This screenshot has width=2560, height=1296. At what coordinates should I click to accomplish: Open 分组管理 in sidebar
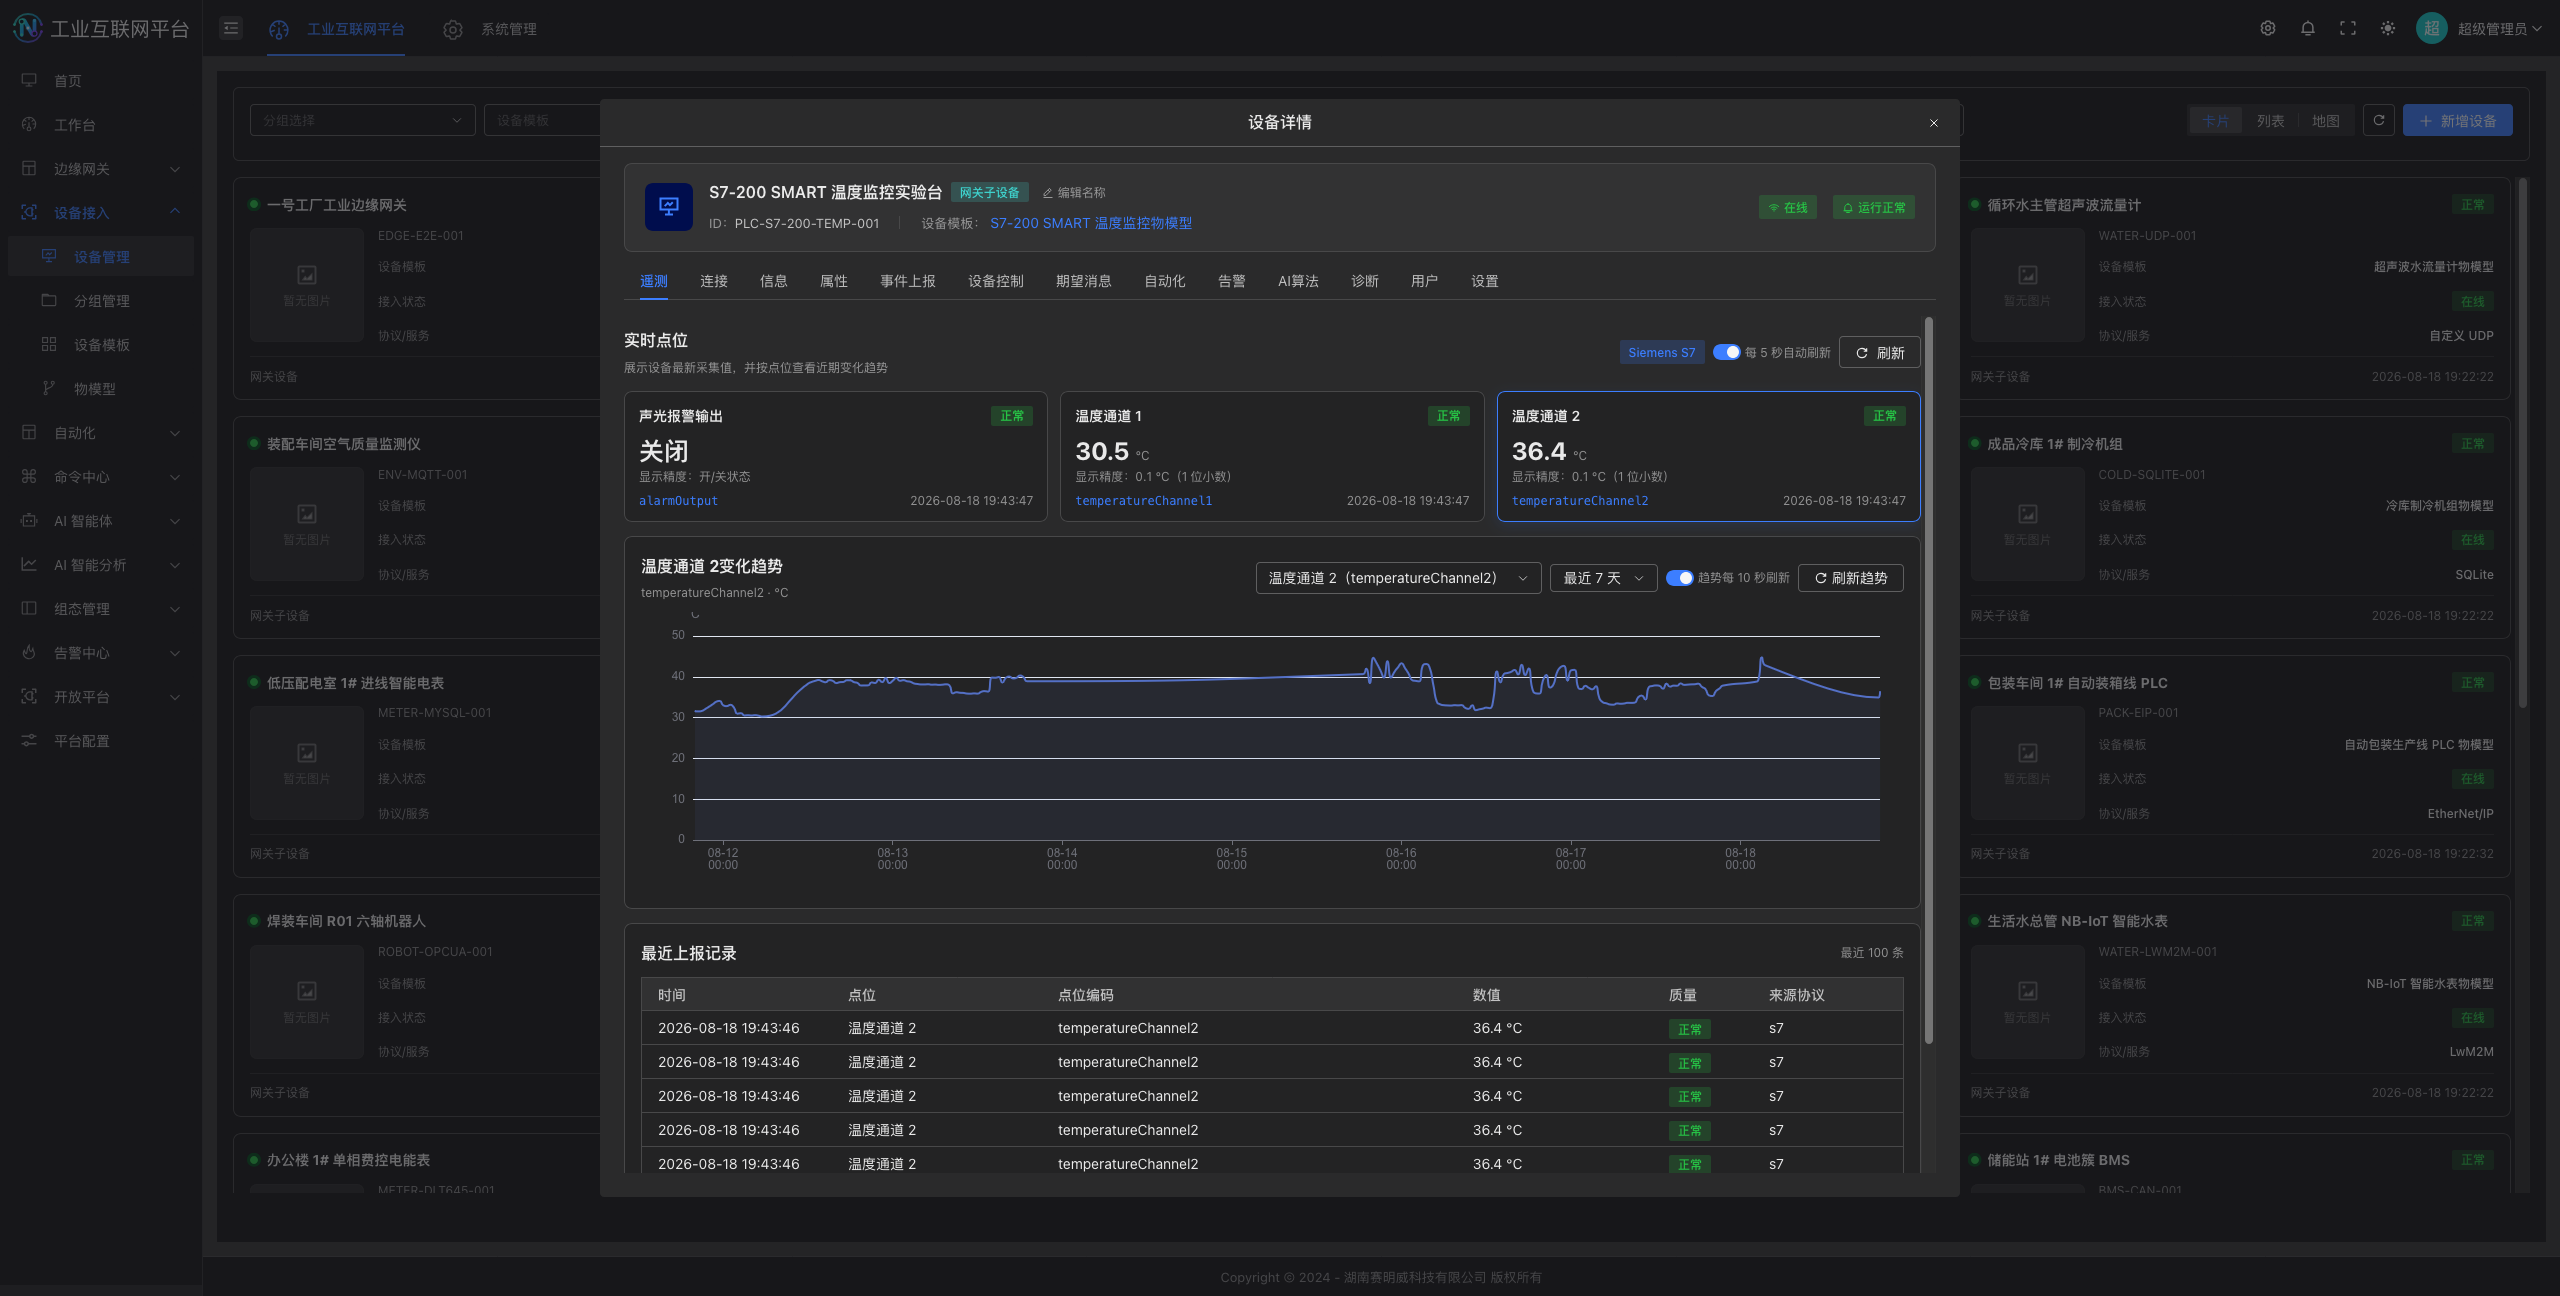[x=100, y=301]
